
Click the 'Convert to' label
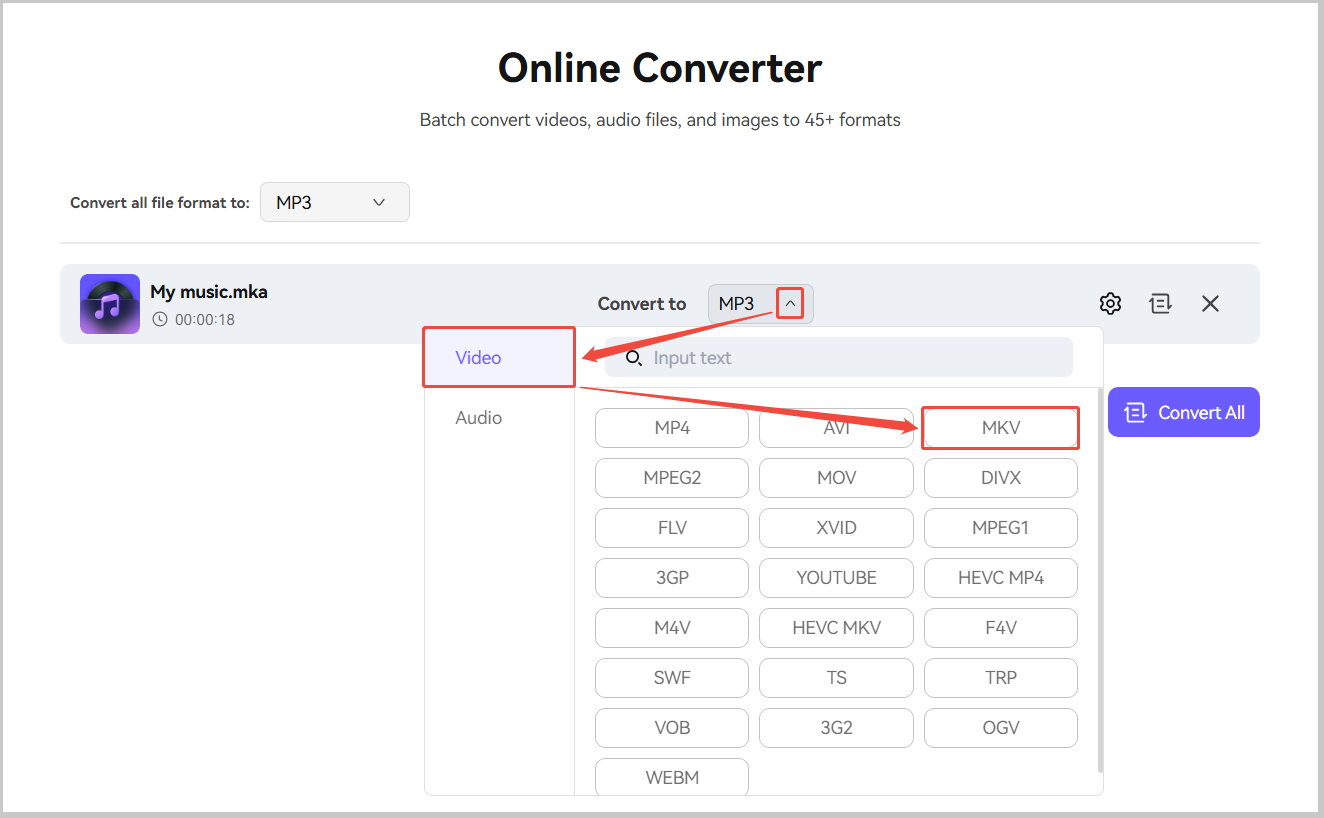click(642, 304)
